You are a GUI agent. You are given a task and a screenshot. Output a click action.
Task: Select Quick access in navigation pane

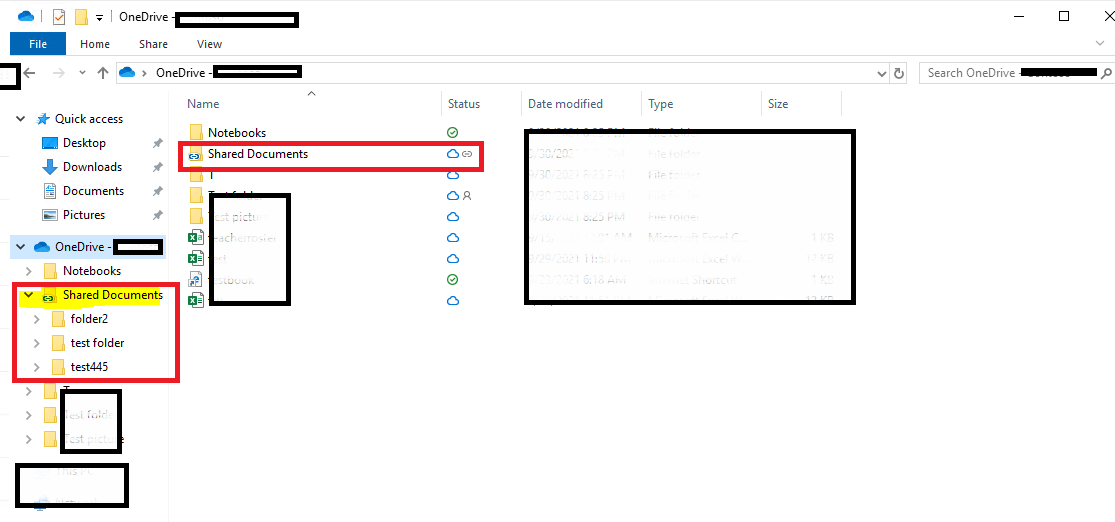(x=89, y=119)
